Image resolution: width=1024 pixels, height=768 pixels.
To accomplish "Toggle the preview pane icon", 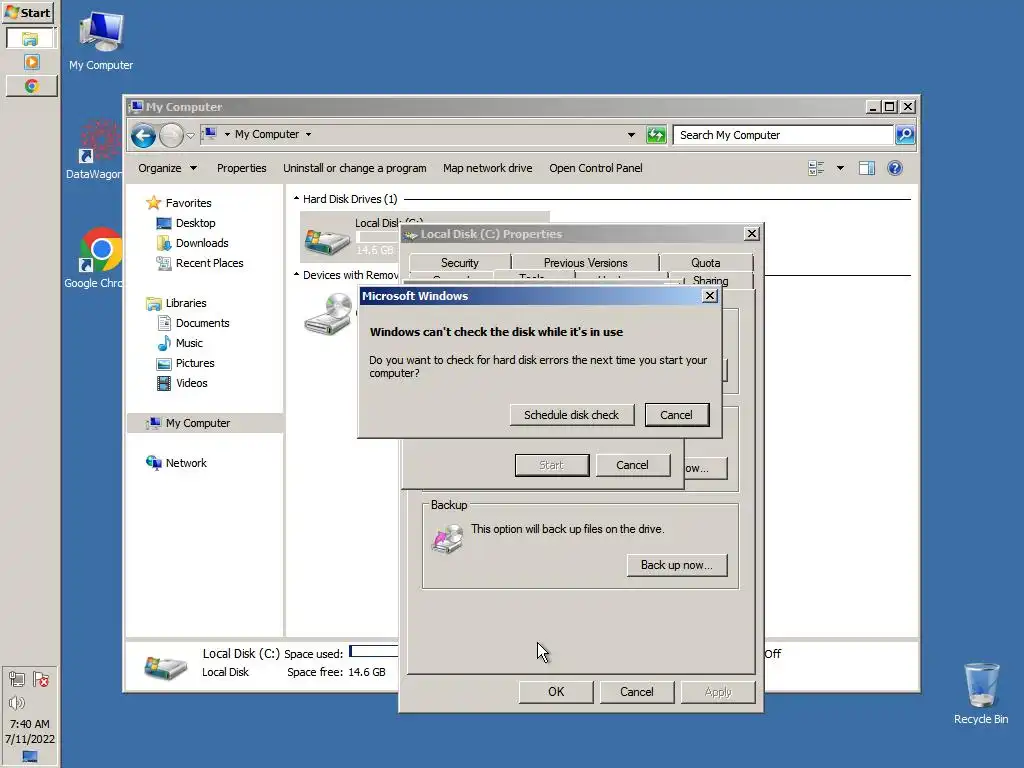I will tap(867, 168).
